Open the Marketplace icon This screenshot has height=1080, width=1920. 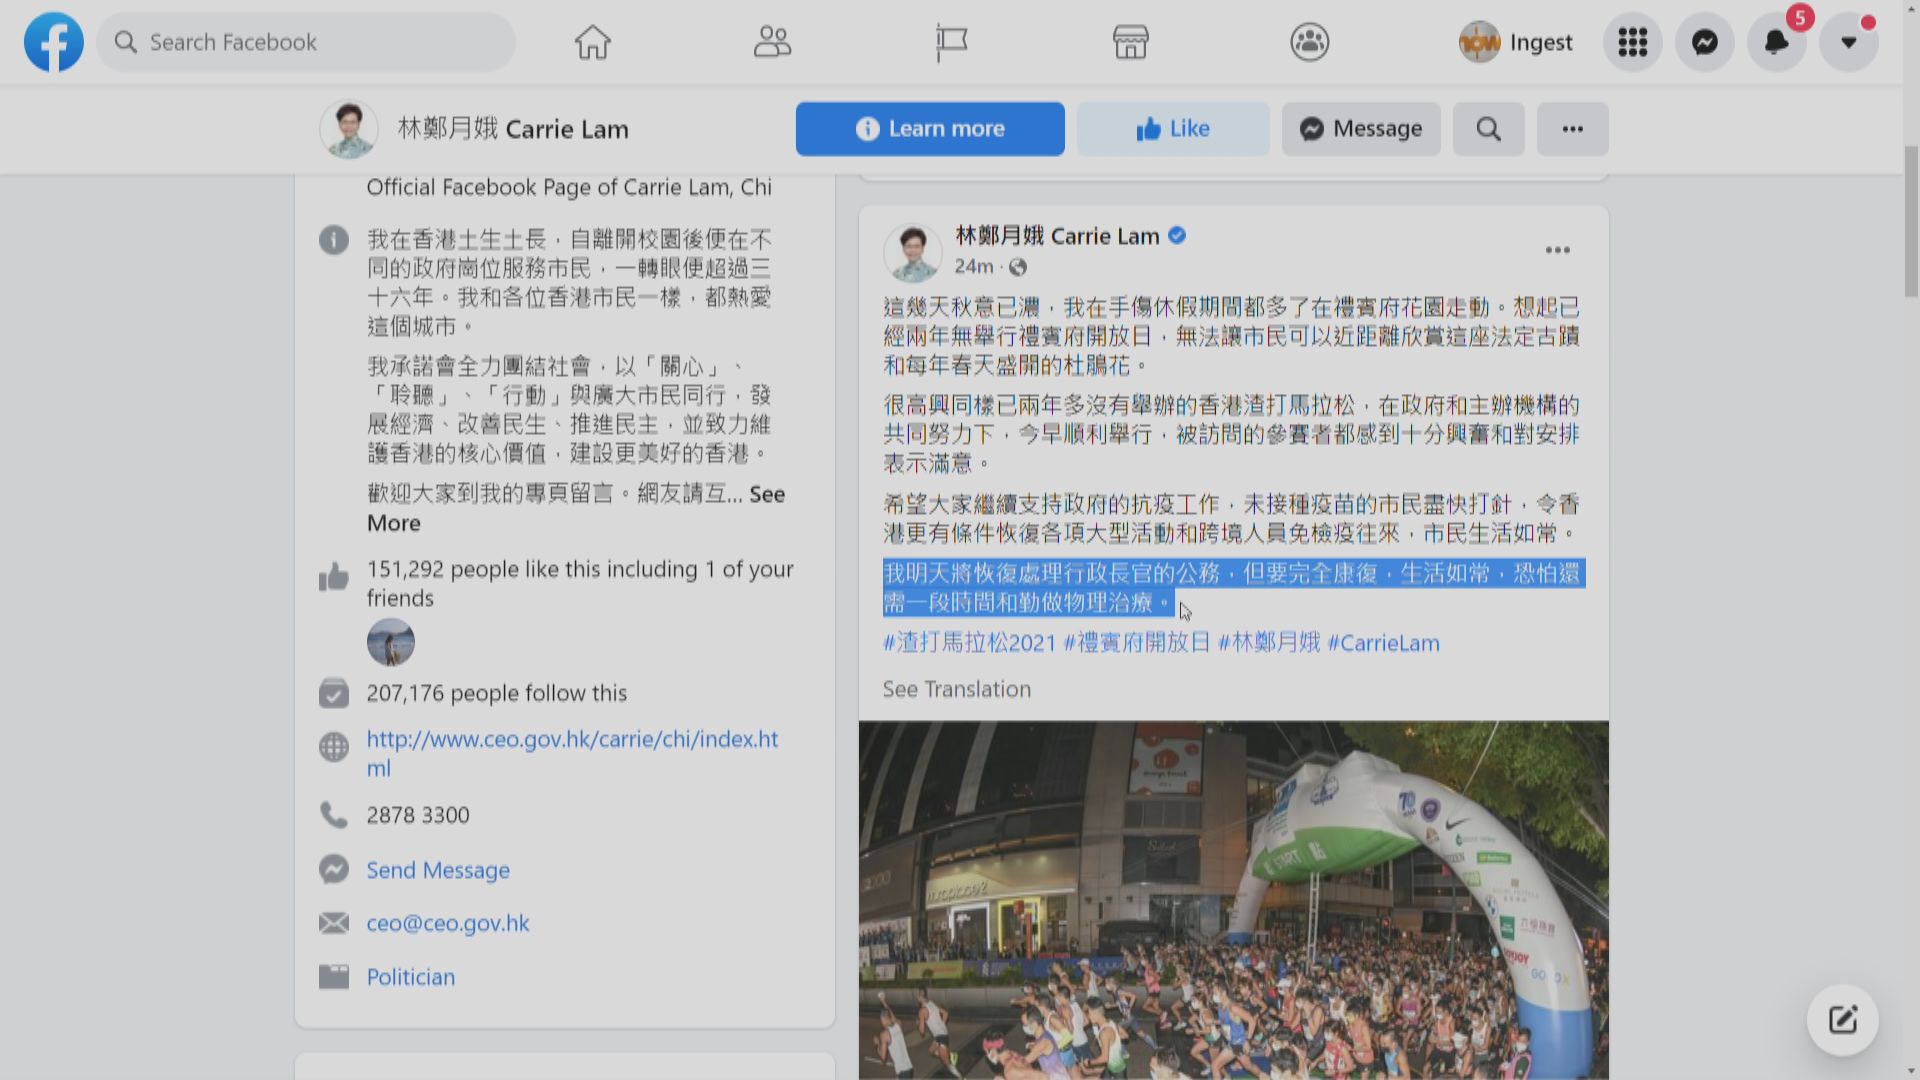(x=1130, y=42)
